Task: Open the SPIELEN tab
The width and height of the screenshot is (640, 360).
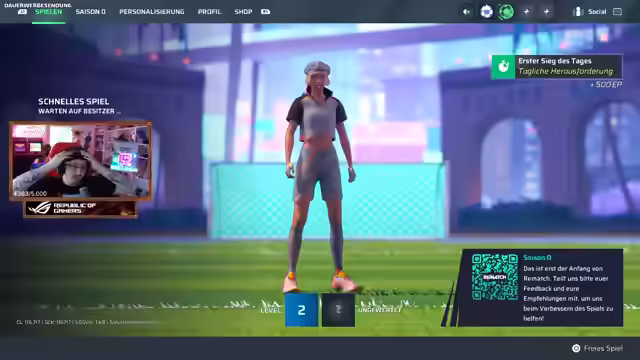Action: [x=49, y=12]
